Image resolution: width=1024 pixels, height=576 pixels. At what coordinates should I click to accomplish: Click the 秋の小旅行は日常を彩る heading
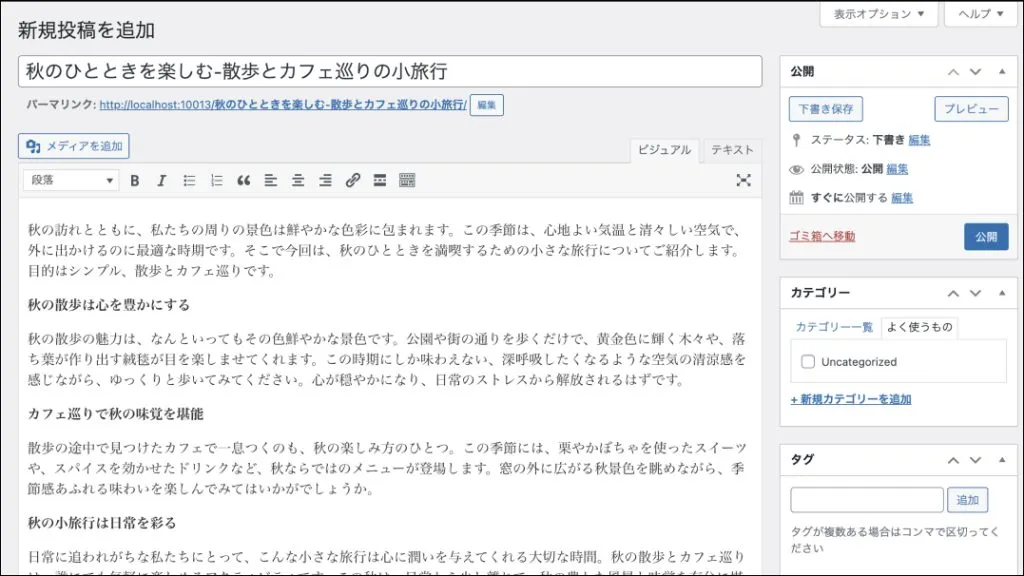coord(102,523)
